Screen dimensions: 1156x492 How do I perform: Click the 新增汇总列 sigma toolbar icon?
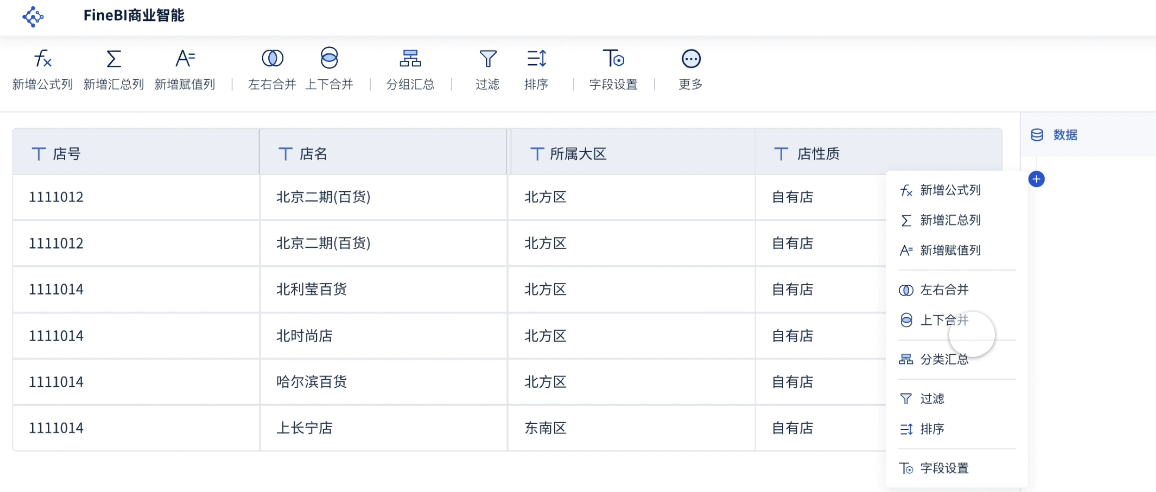click(113, 58)
